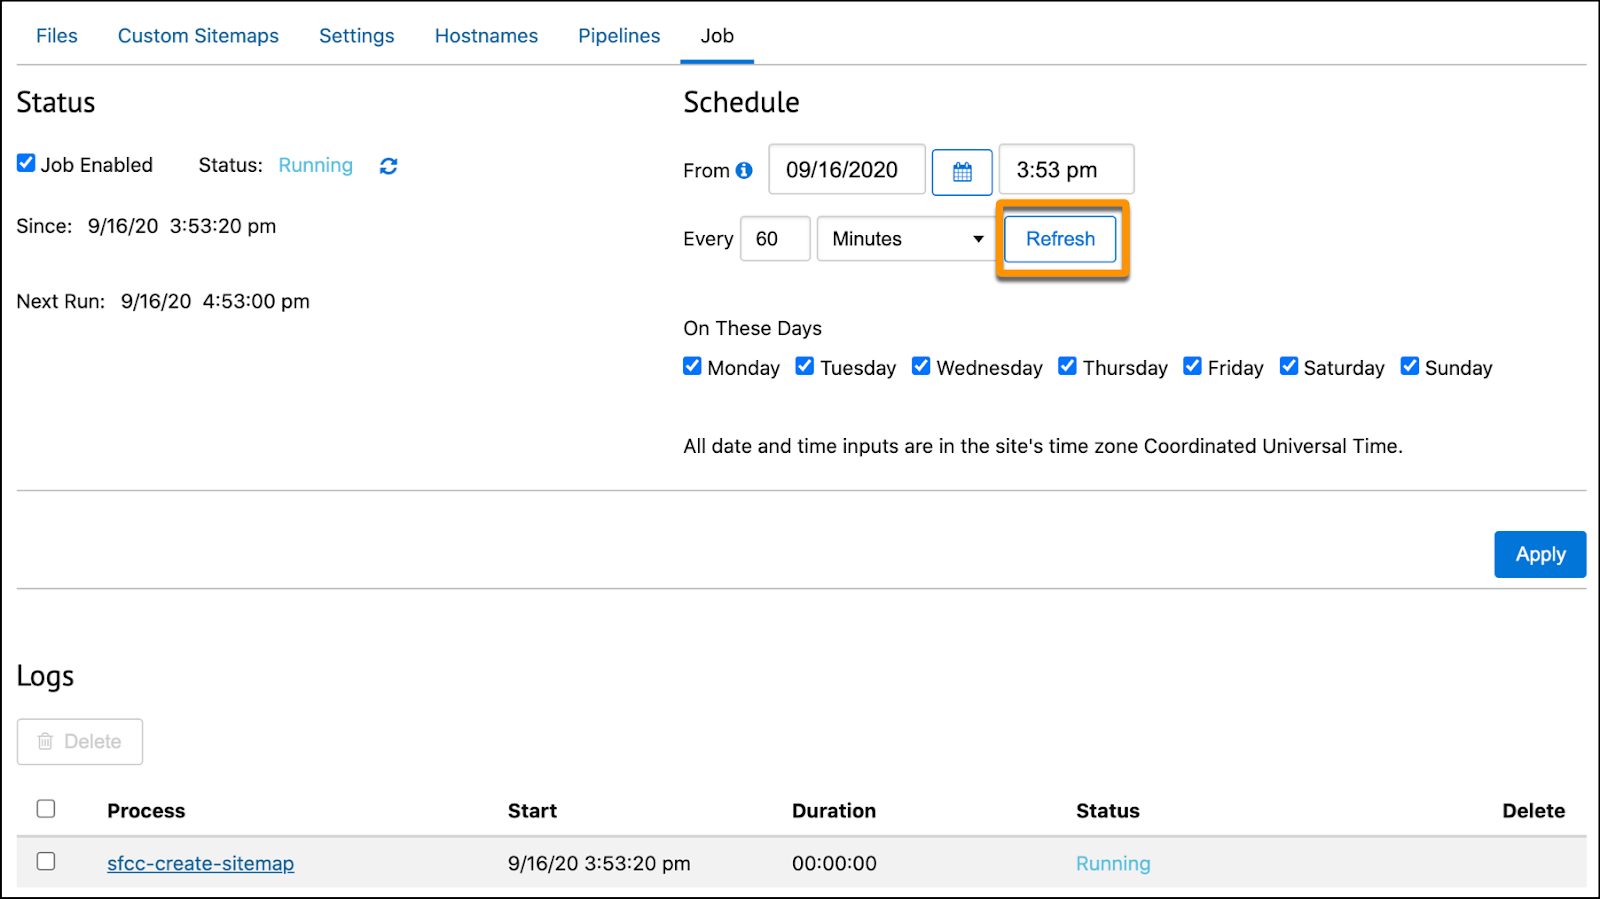Switch to the Pipelines tab
1600x899 pixels.
coord(619,36)
